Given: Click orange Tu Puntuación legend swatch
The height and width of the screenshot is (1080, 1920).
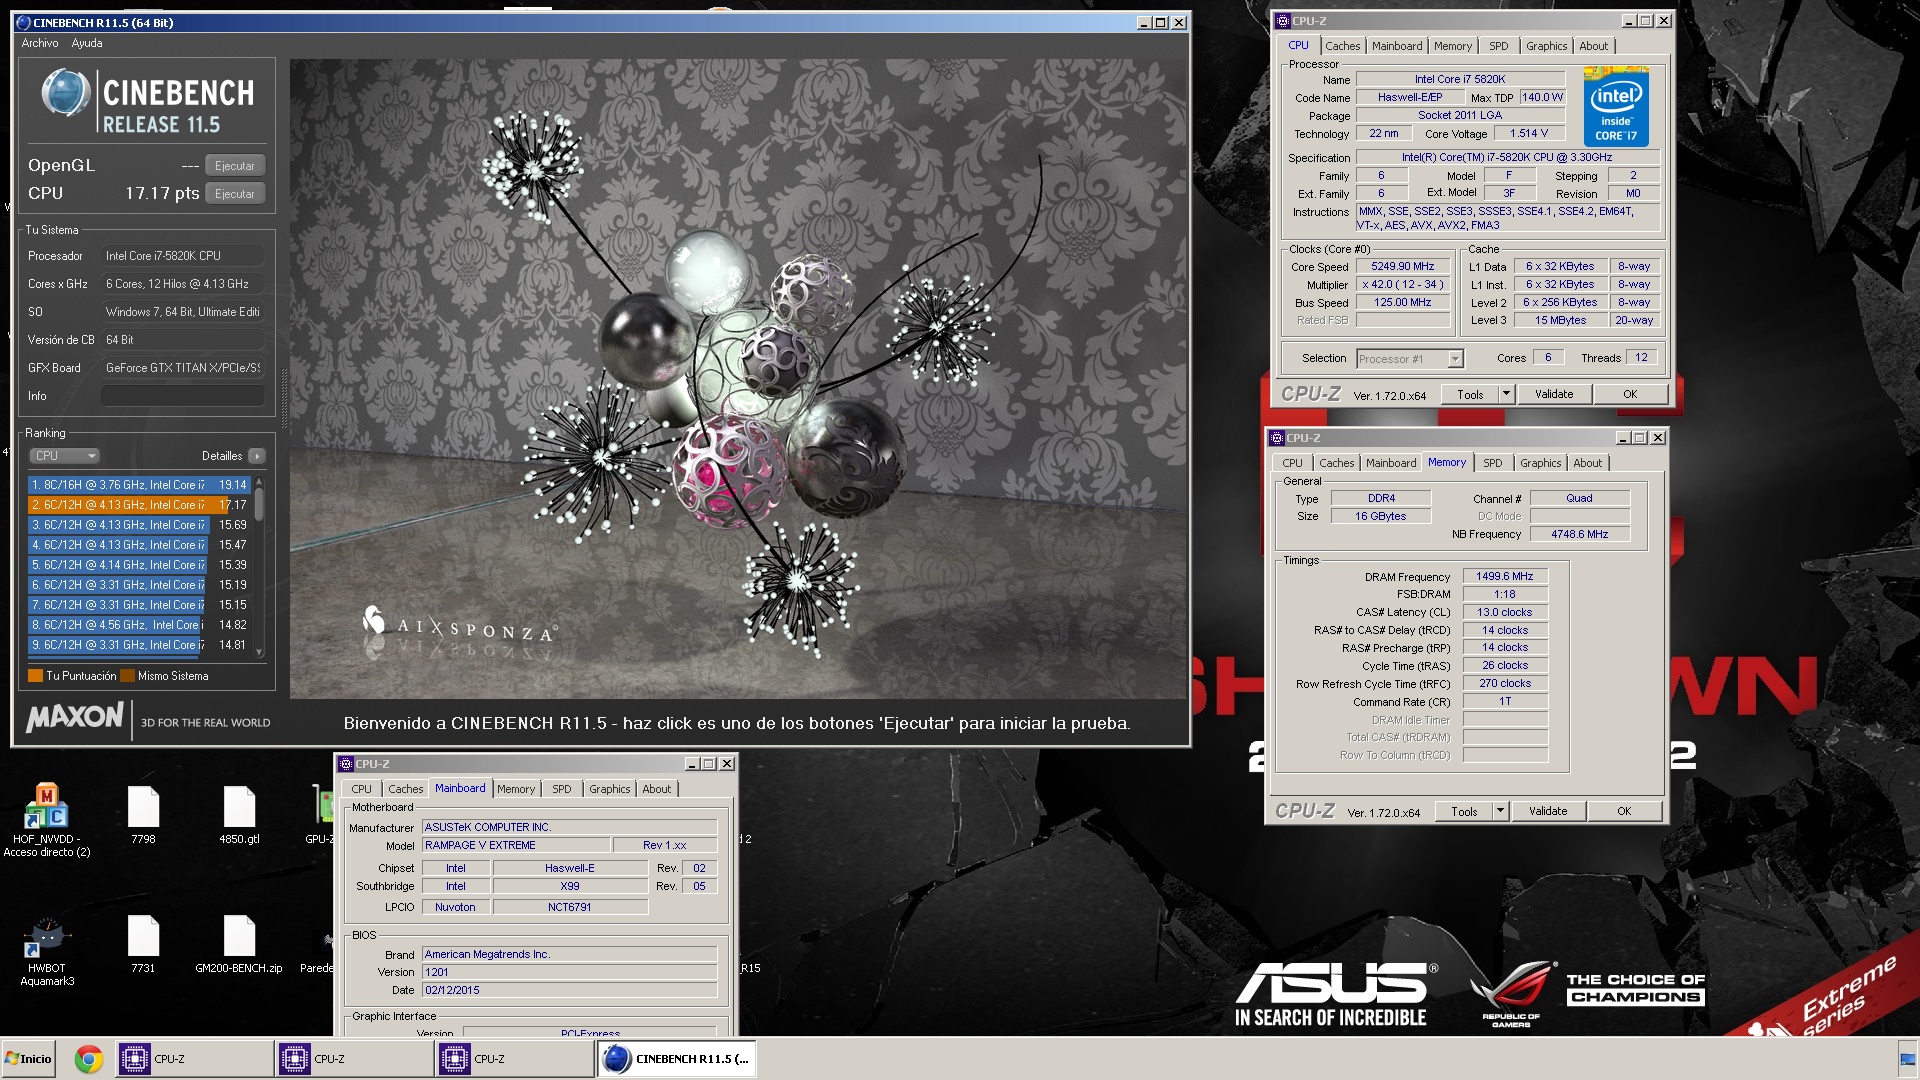Looking at the screenshot, I should 35,676.
